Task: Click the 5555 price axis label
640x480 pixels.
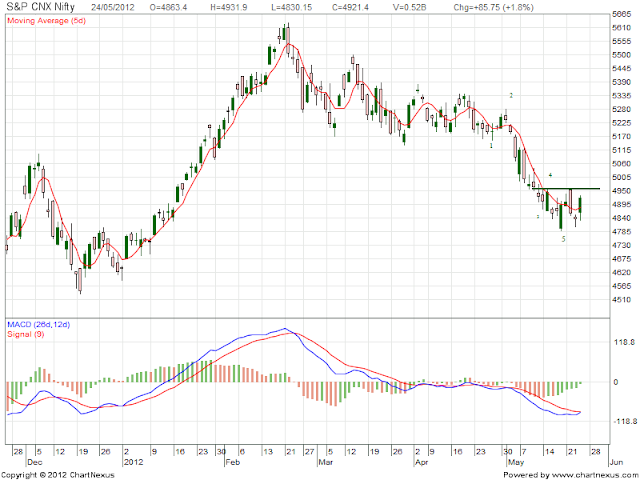Action: pyautogui.click(x=622, y=41)
